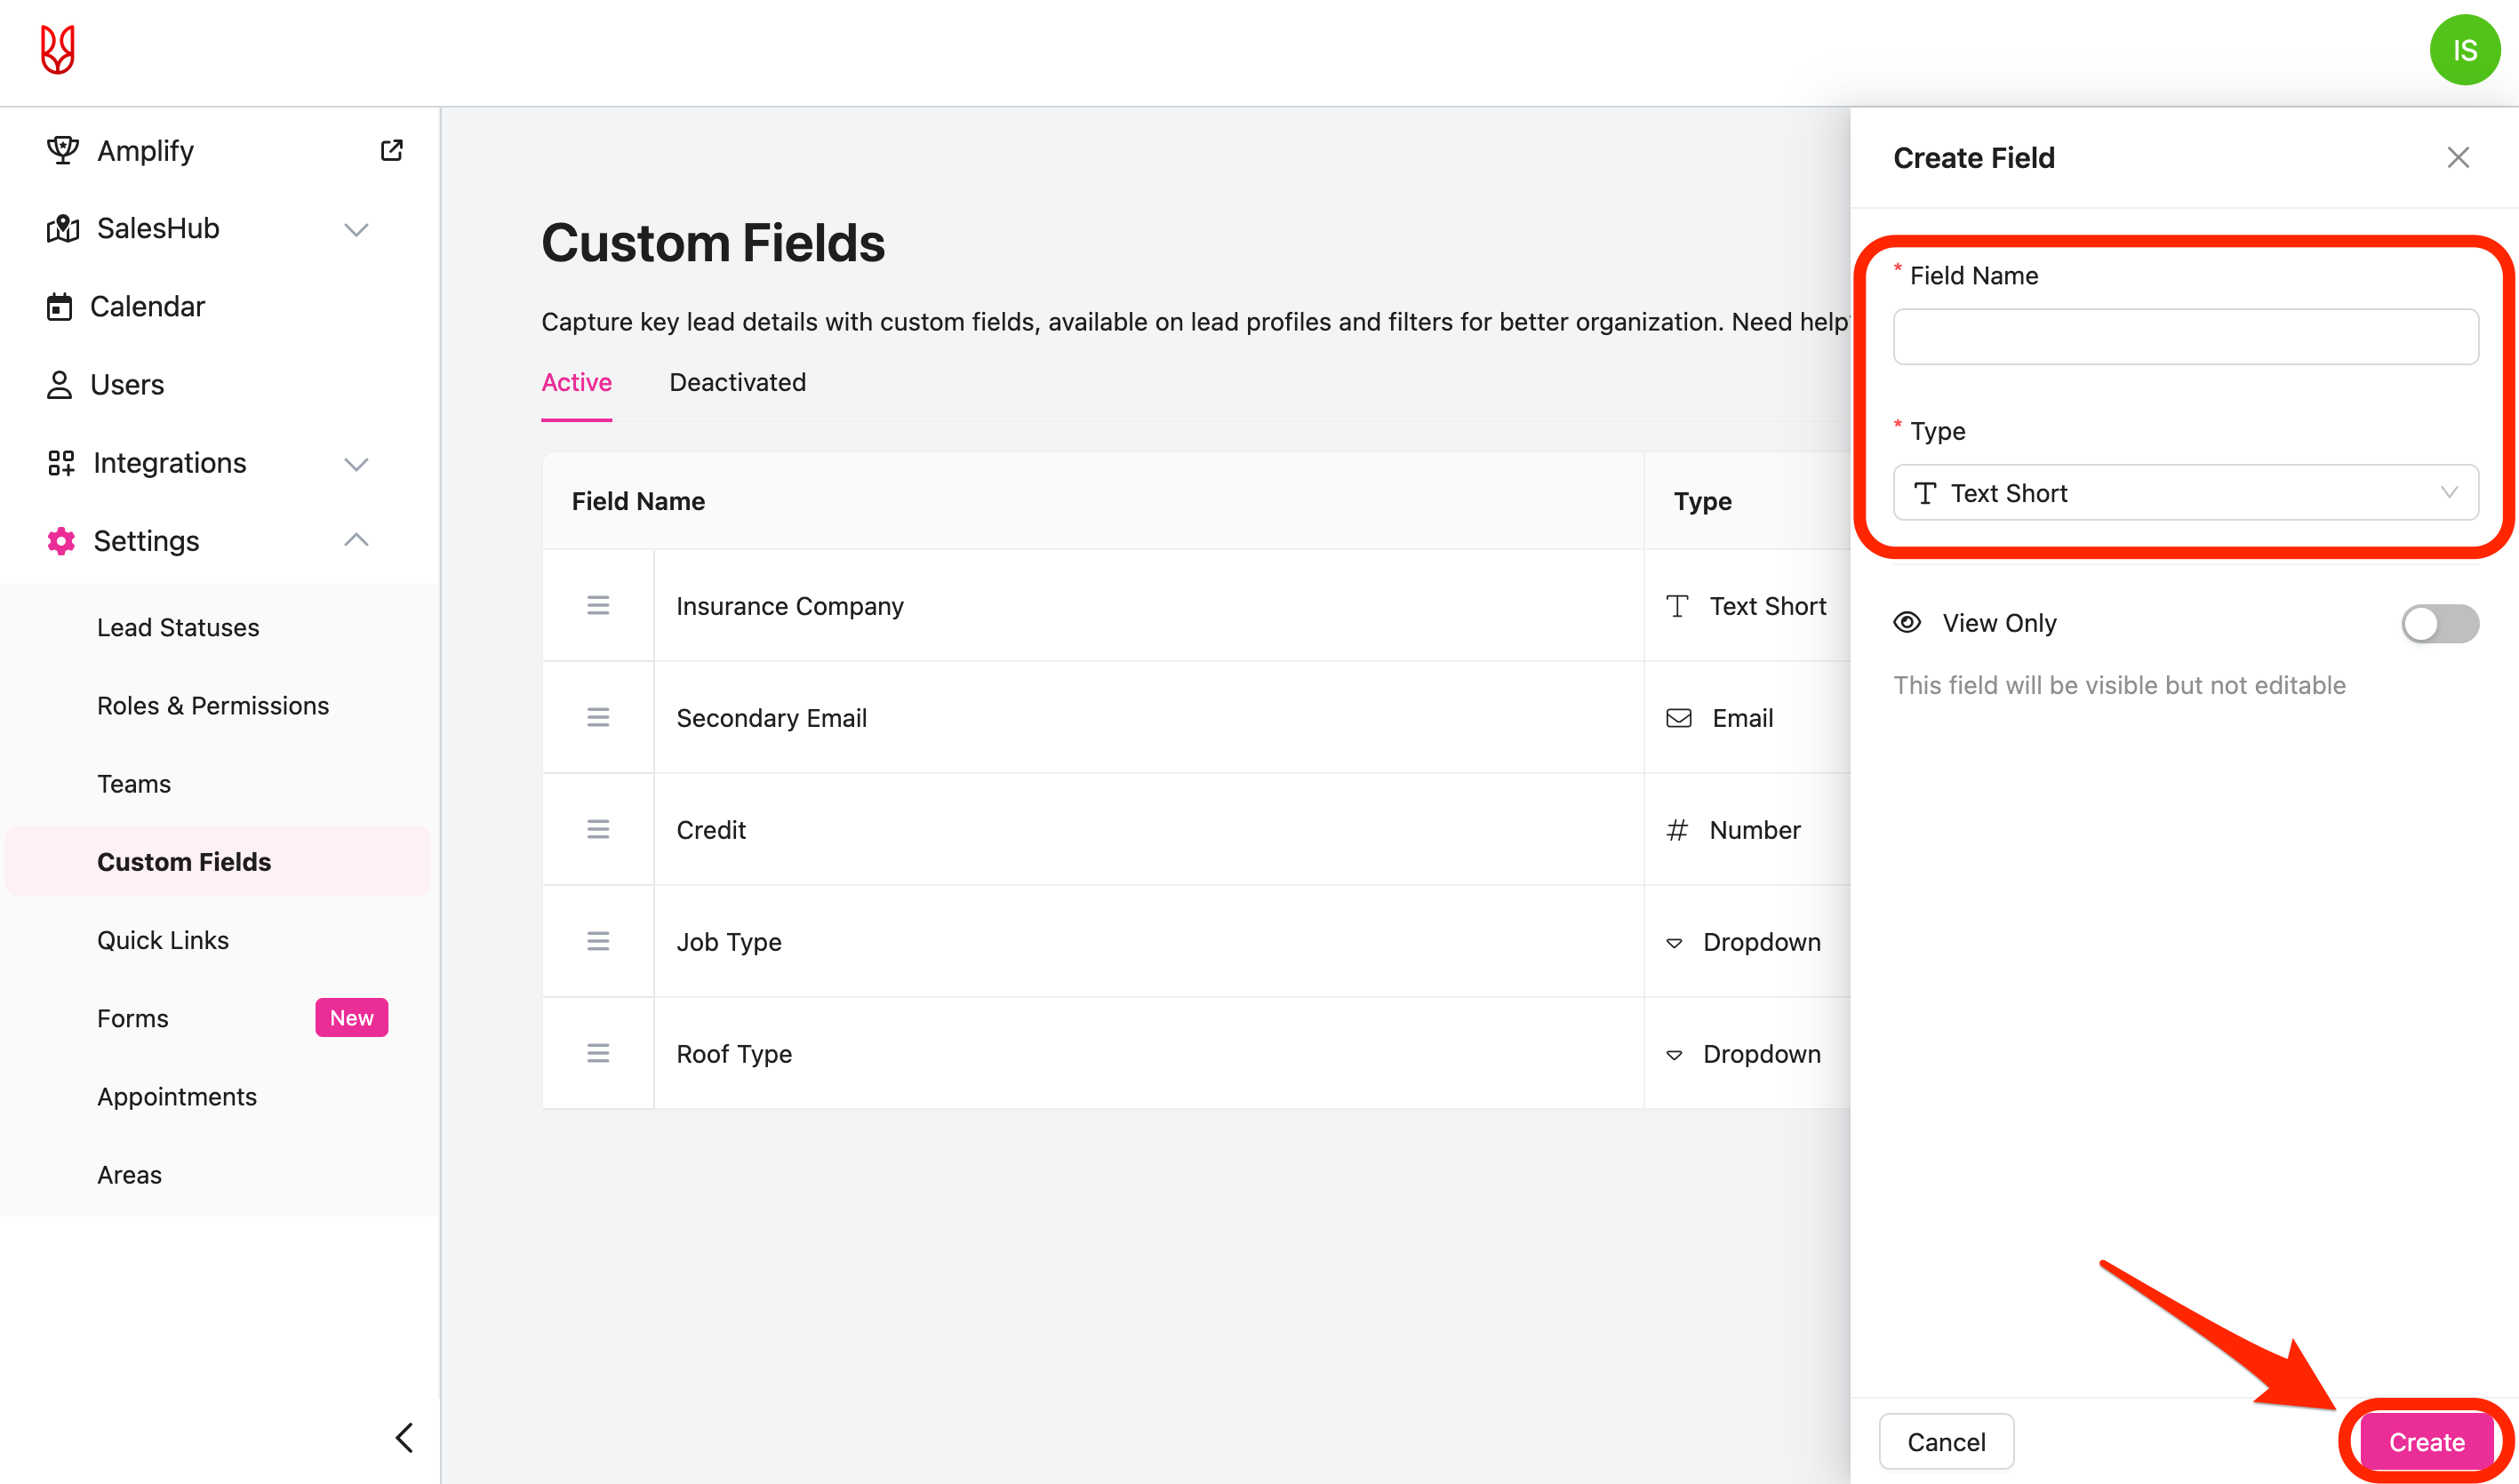
Task: Click into the Field Name input
Action: [2184, 337]
